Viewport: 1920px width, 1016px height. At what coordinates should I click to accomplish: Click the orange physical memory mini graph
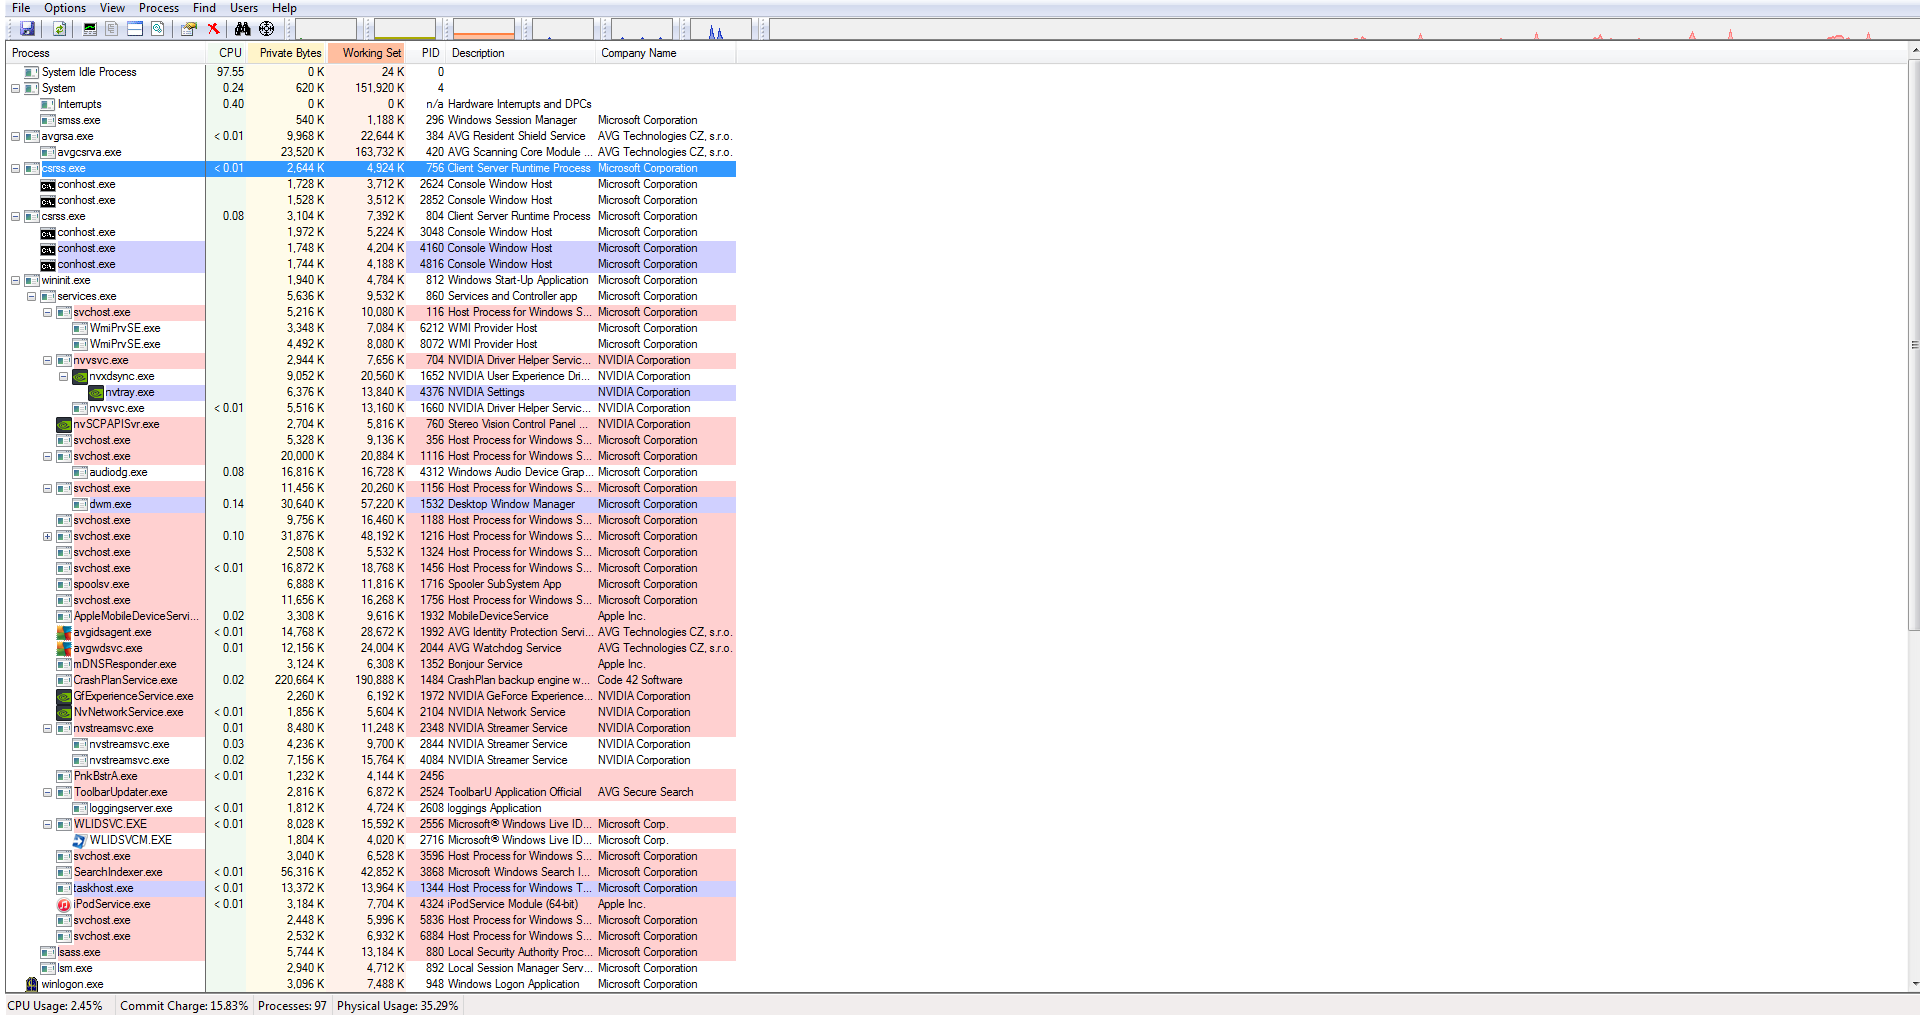pos(484,29)
